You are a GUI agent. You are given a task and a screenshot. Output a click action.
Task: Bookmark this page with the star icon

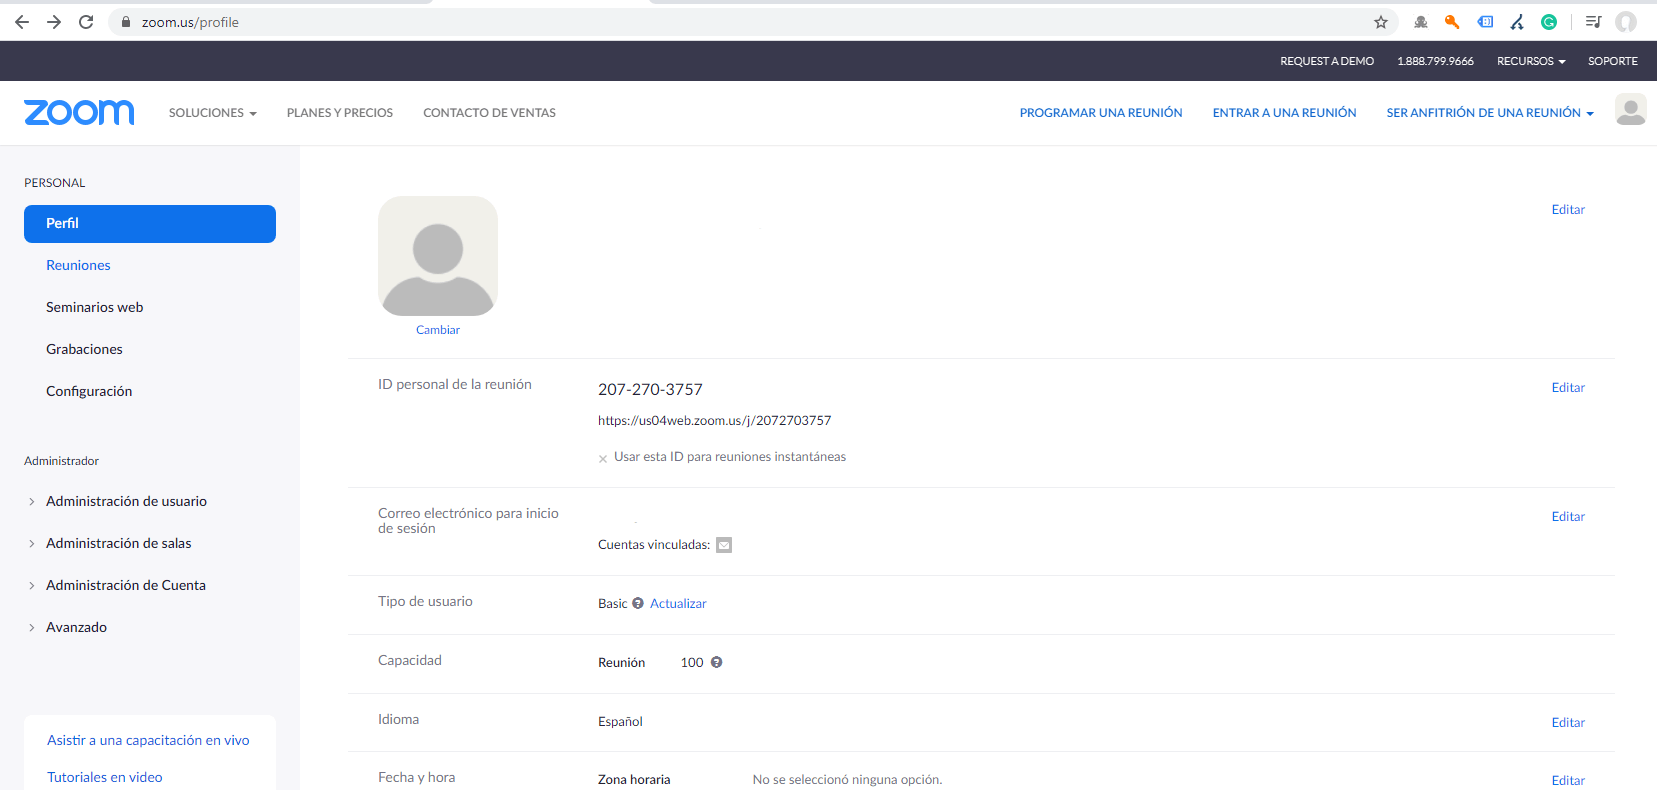(x=1381, y=22)
